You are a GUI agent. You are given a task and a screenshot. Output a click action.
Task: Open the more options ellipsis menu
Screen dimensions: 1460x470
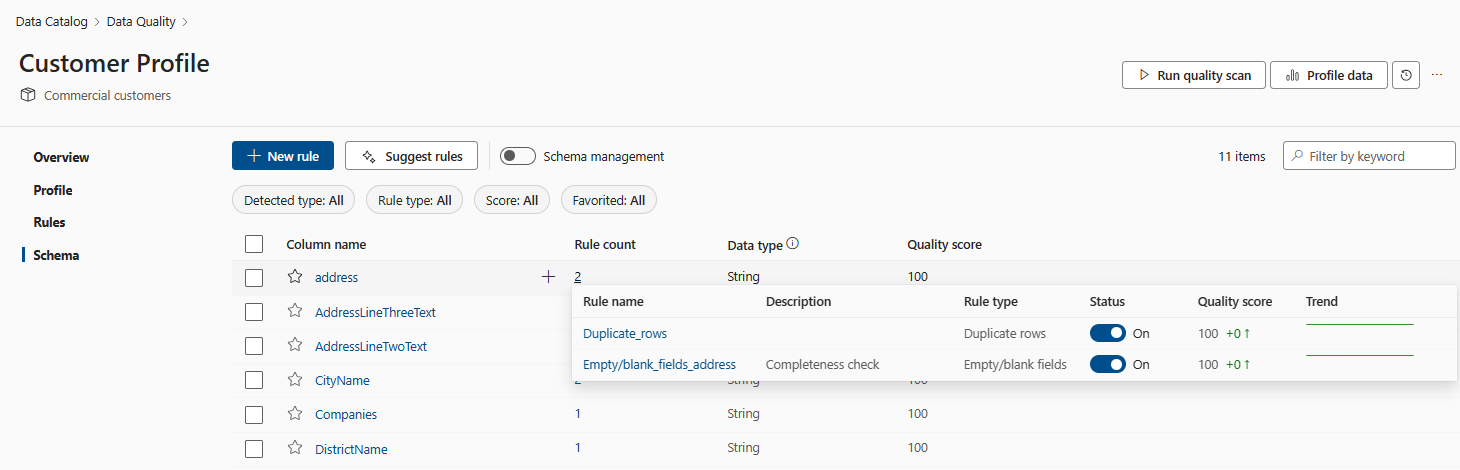click(1437, 75)
